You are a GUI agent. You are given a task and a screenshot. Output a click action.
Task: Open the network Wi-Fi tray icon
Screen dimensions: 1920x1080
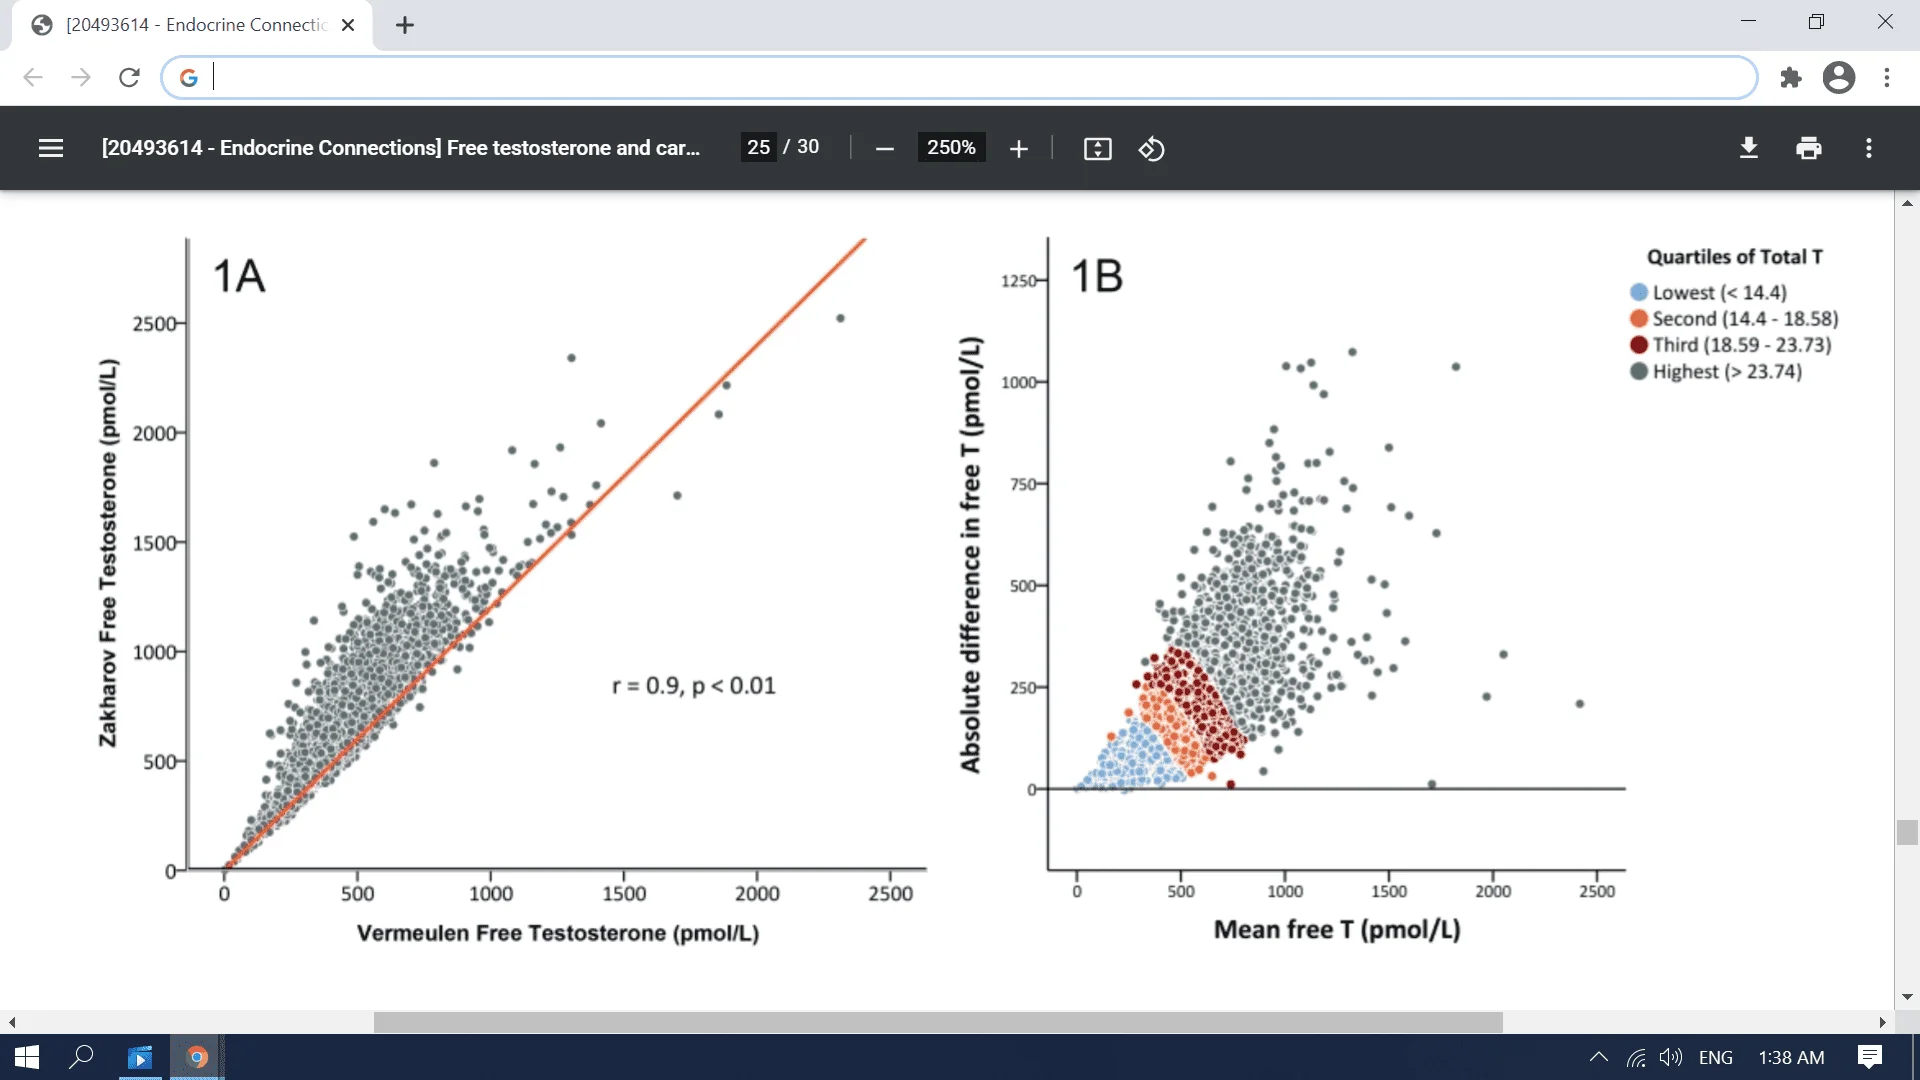point(1636,1057)
